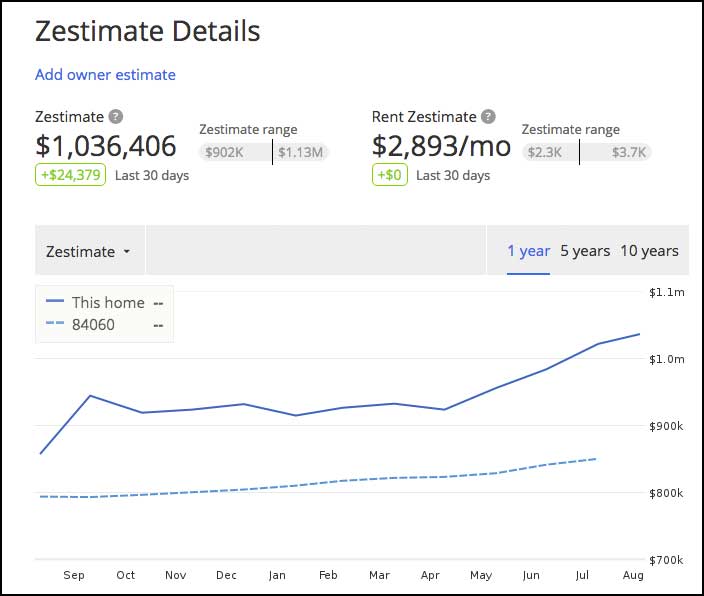Click the Apr month label
The height and width of the screenshot is (596, 704).
click(x=430, y=575)
